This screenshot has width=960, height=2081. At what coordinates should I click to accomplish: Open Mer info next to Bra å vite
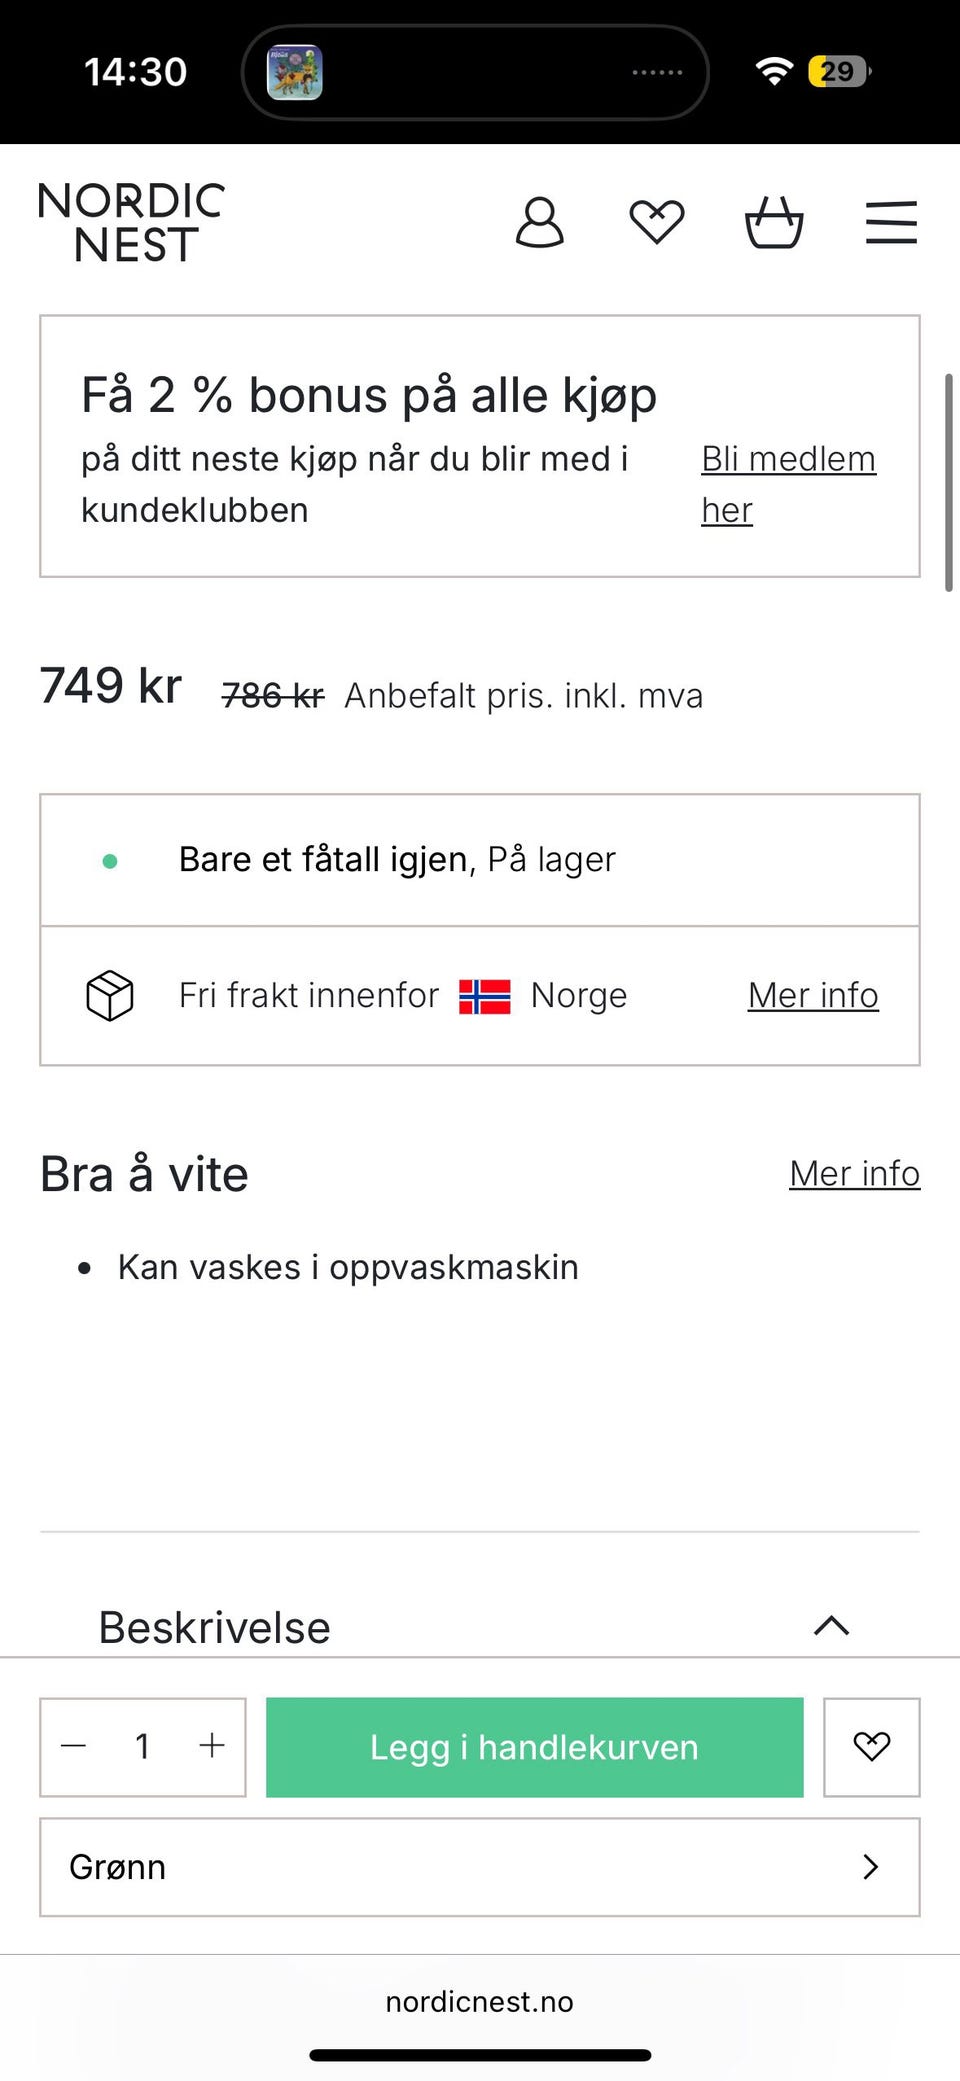tap(854, 1173)
